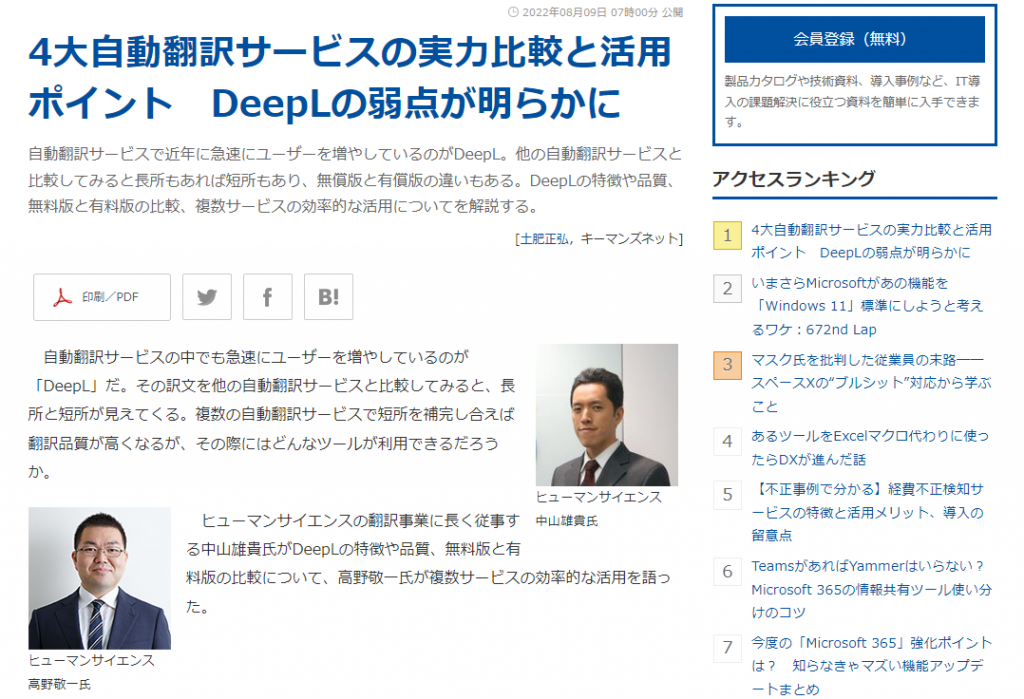Bookmark with the Hatena B! icon

pyautogui.click(x=328, y=297)
